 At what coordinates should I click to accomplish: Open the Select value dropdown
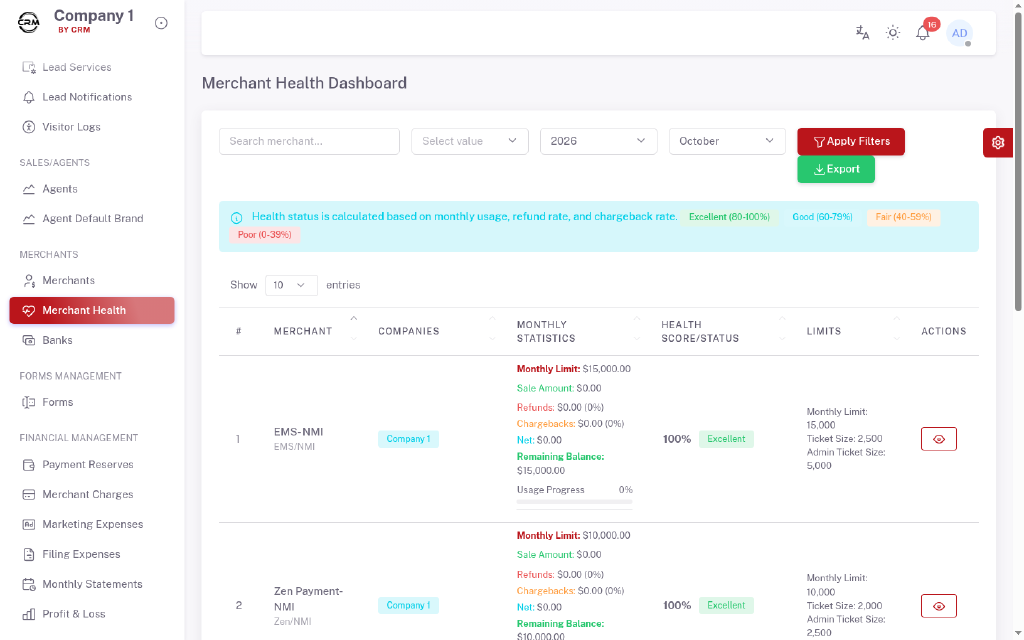point(470,141)
